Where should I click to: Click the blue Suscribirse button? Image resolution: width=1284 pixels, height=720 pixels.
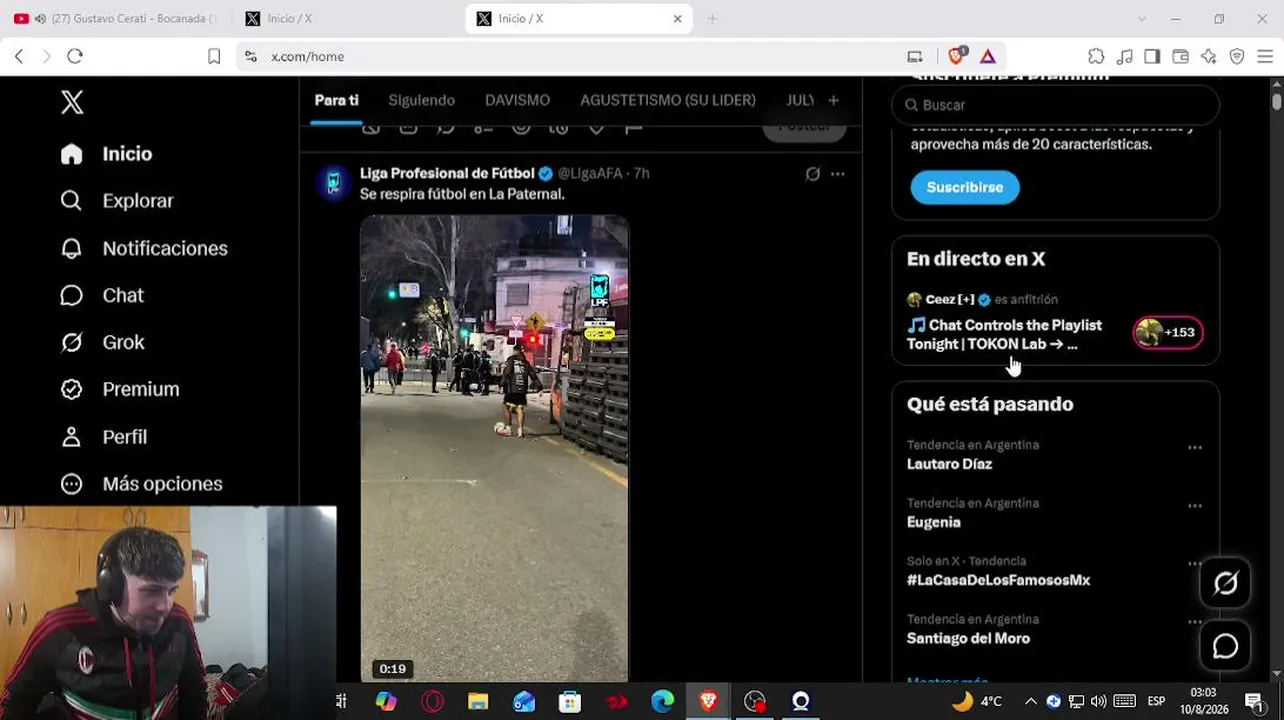964,187
